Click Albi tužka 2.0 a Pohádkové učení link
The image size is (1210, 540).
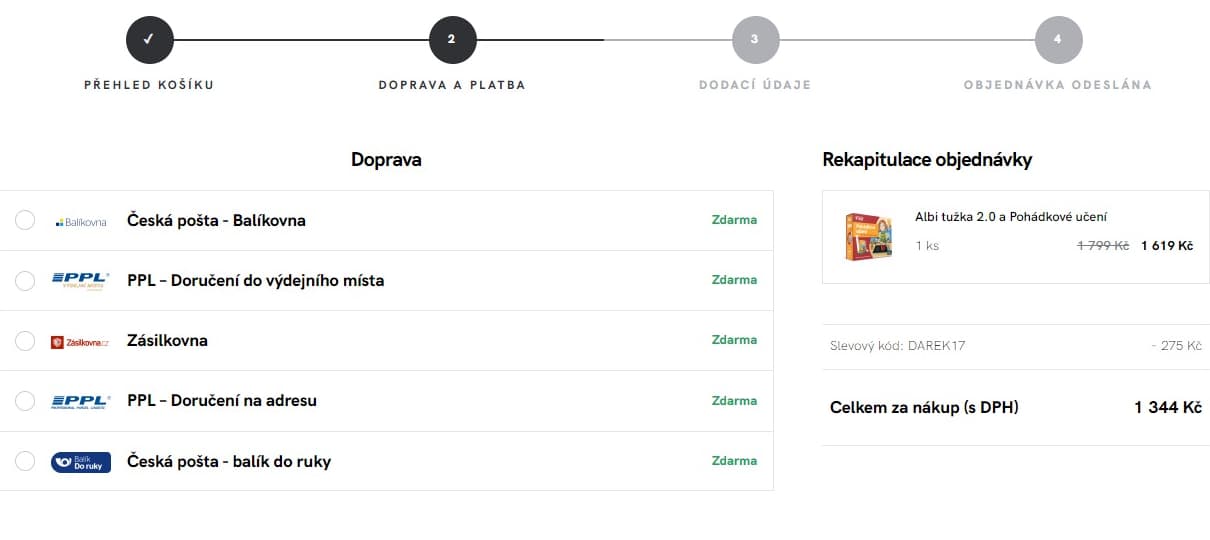point(1010,217)
